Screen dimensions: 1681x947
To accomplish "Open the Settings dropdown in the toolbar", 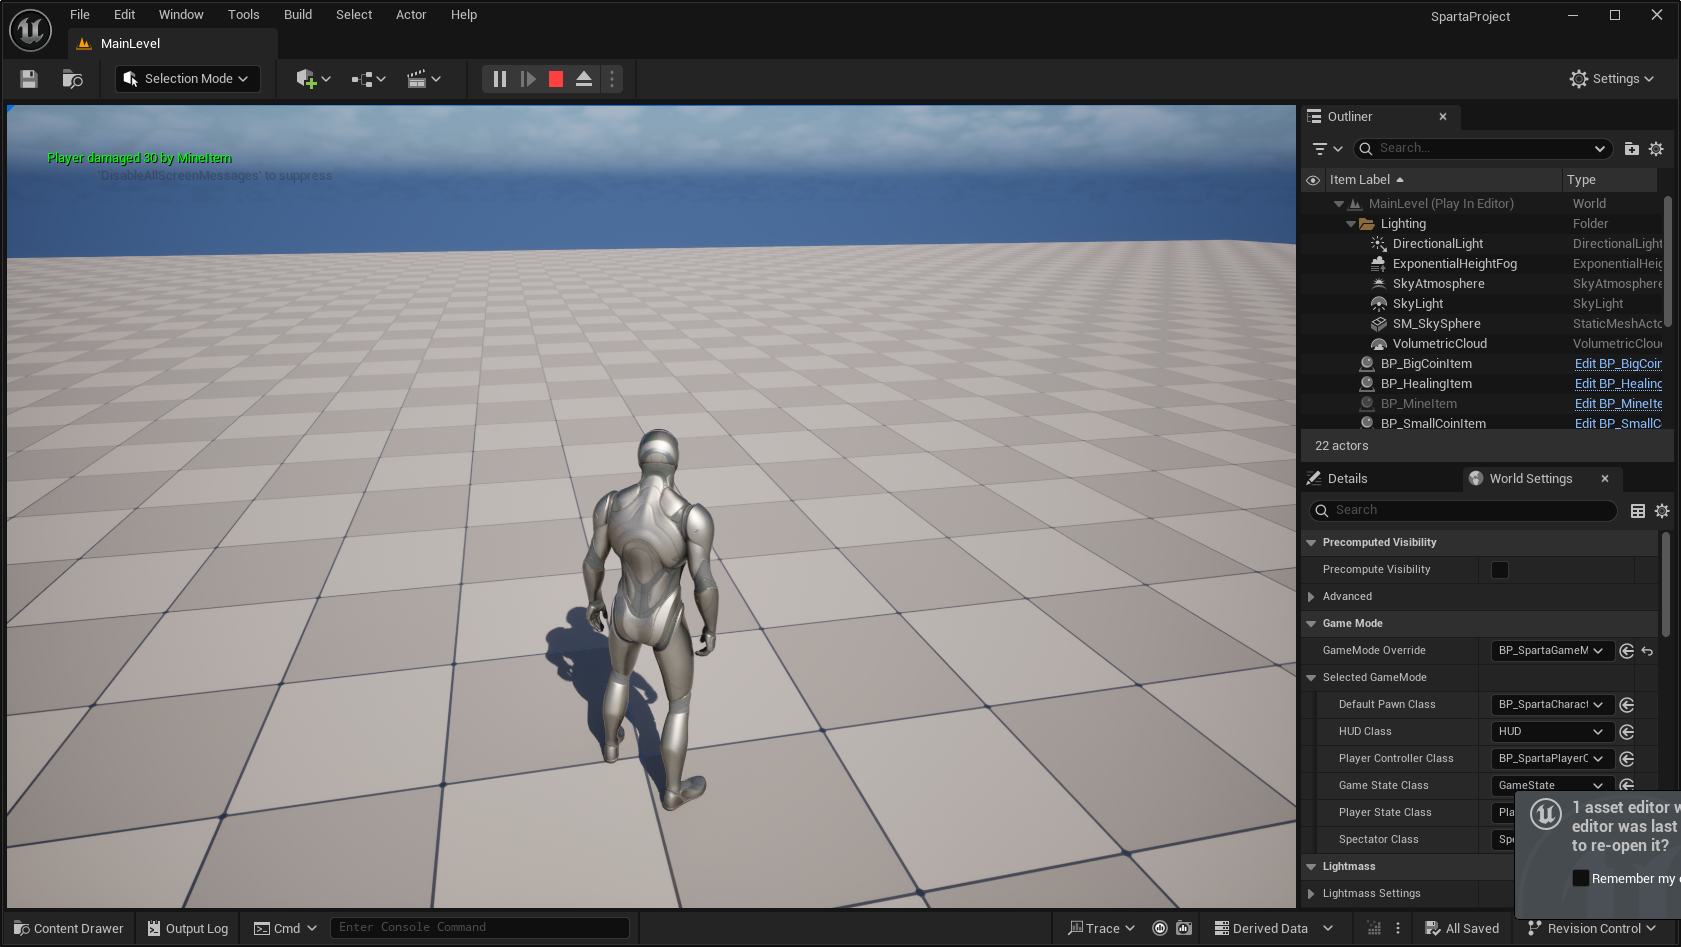I will [x=1612, y=79].
